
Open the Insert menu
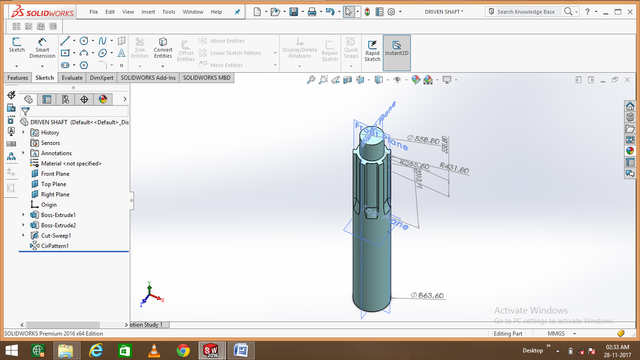pyautogui.click(x=148, y=12)
